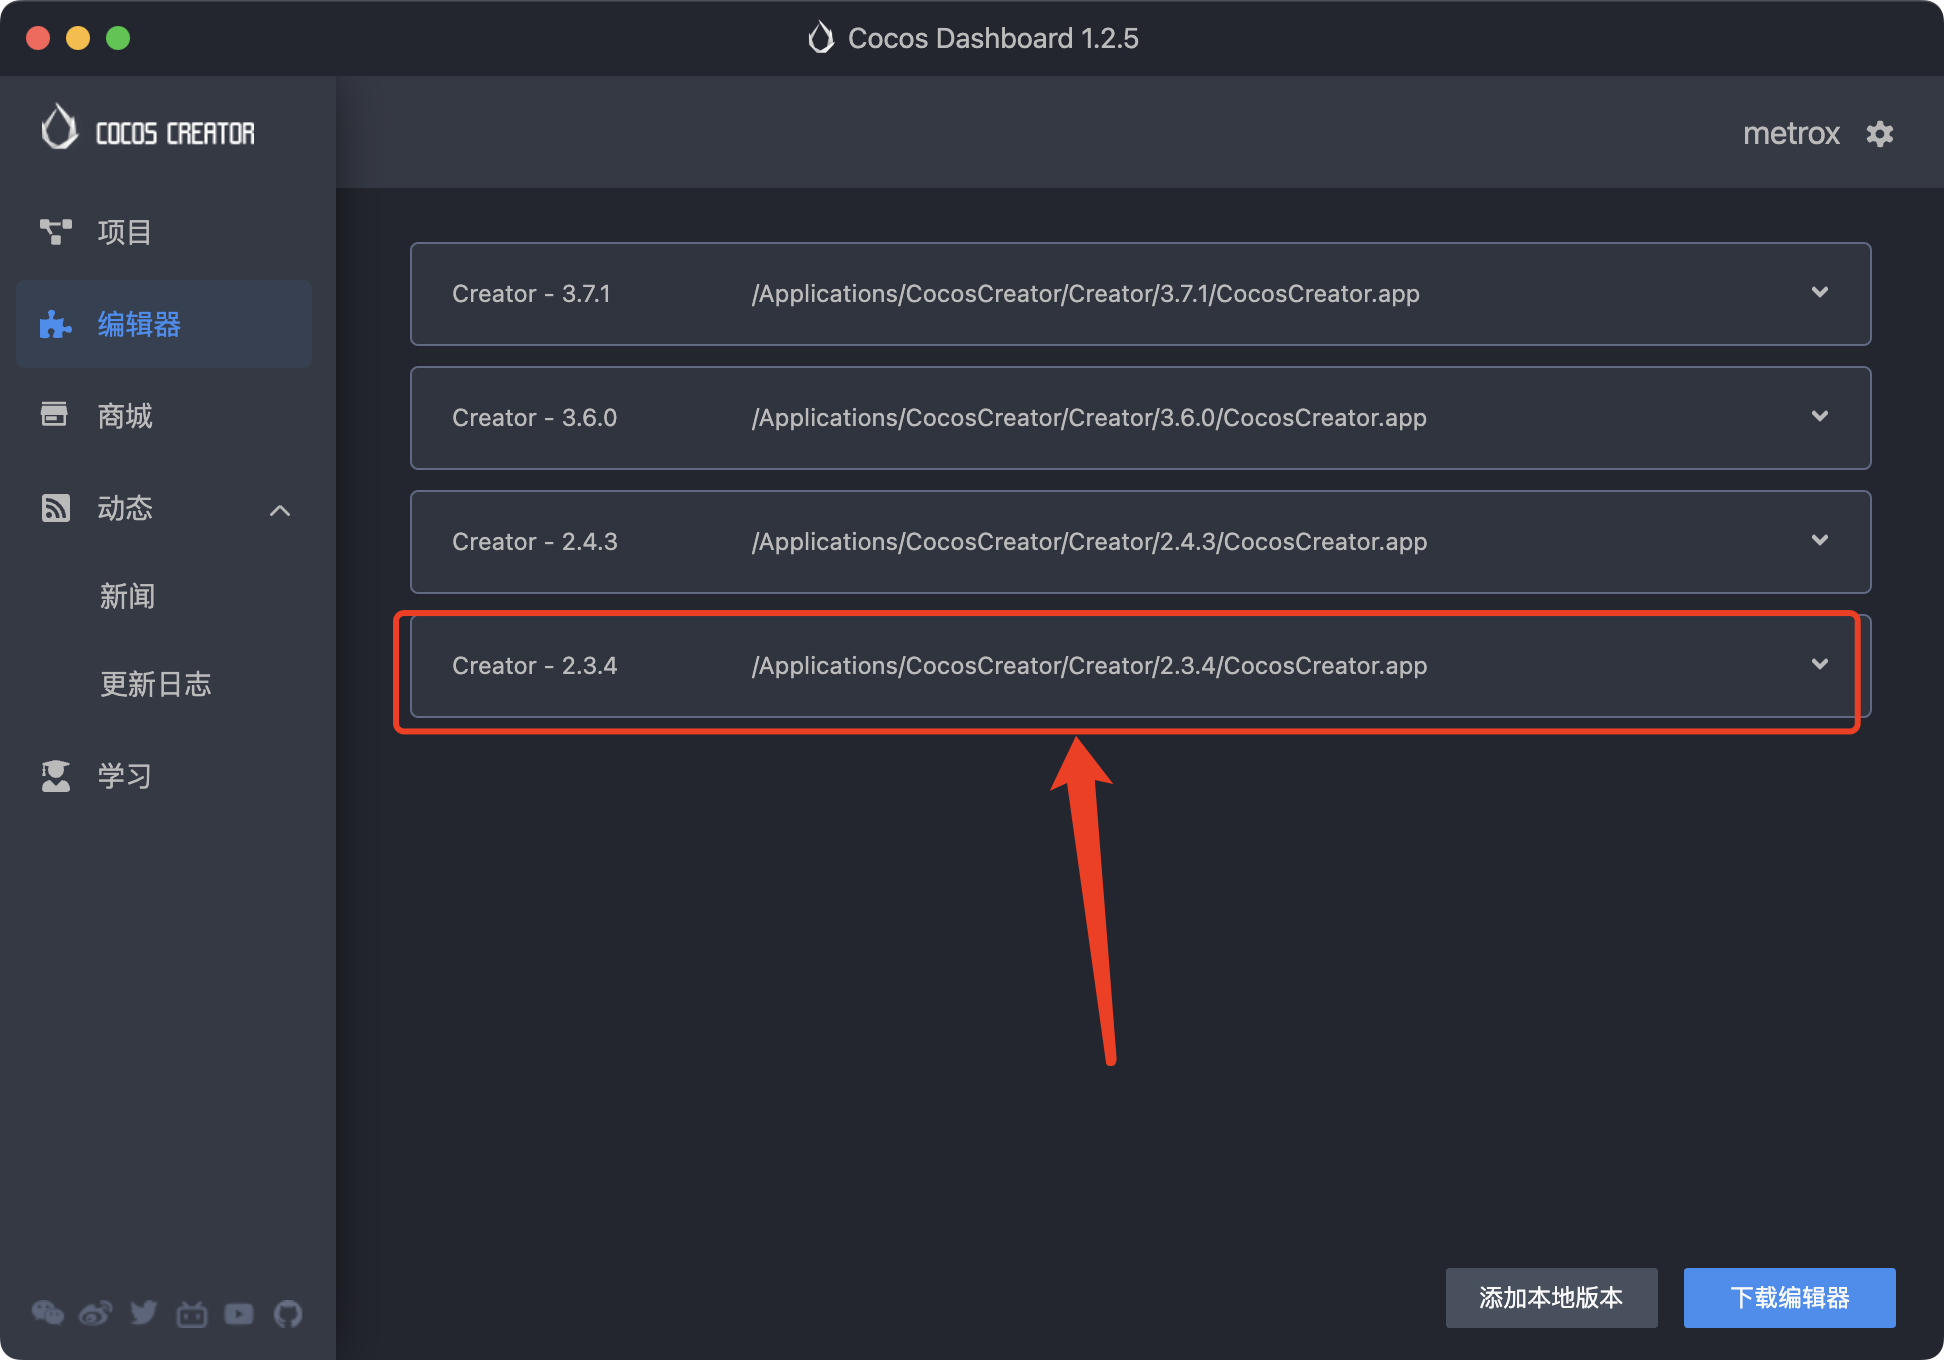The width and height of the screenshot is (1944, 1360).
Task: Click the Cocos Creator logo in sidebar
Action: [148, 128]
